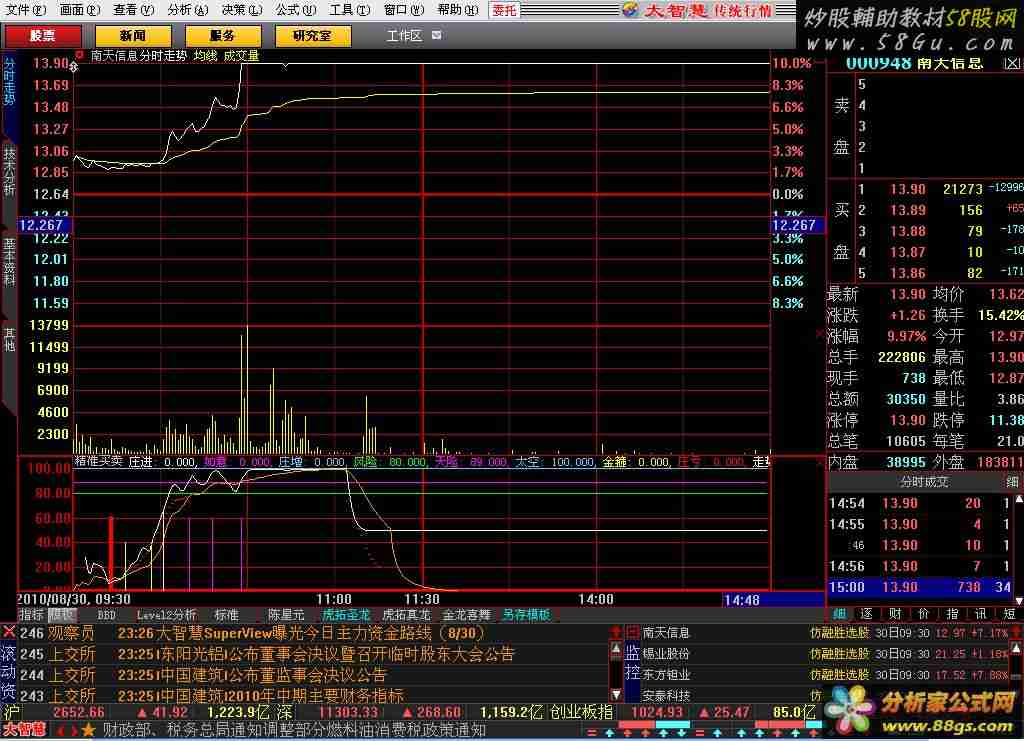Screen dimensions: 1024x741
Task: Click the 大智慧 globe logo icon
Action: (630, 9)
